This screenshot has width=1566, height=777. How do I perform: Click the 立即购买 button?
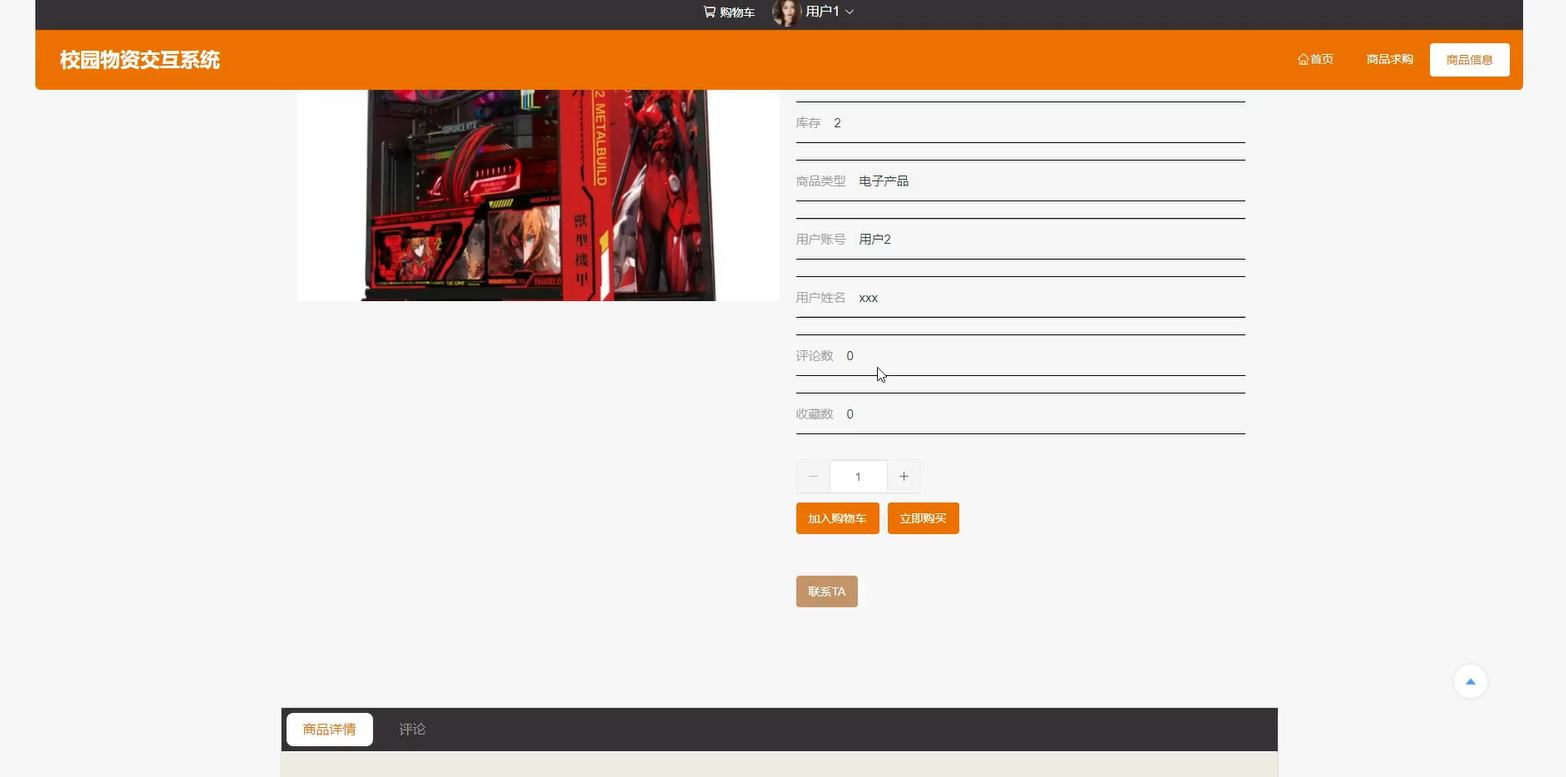[x=923, y=519]
